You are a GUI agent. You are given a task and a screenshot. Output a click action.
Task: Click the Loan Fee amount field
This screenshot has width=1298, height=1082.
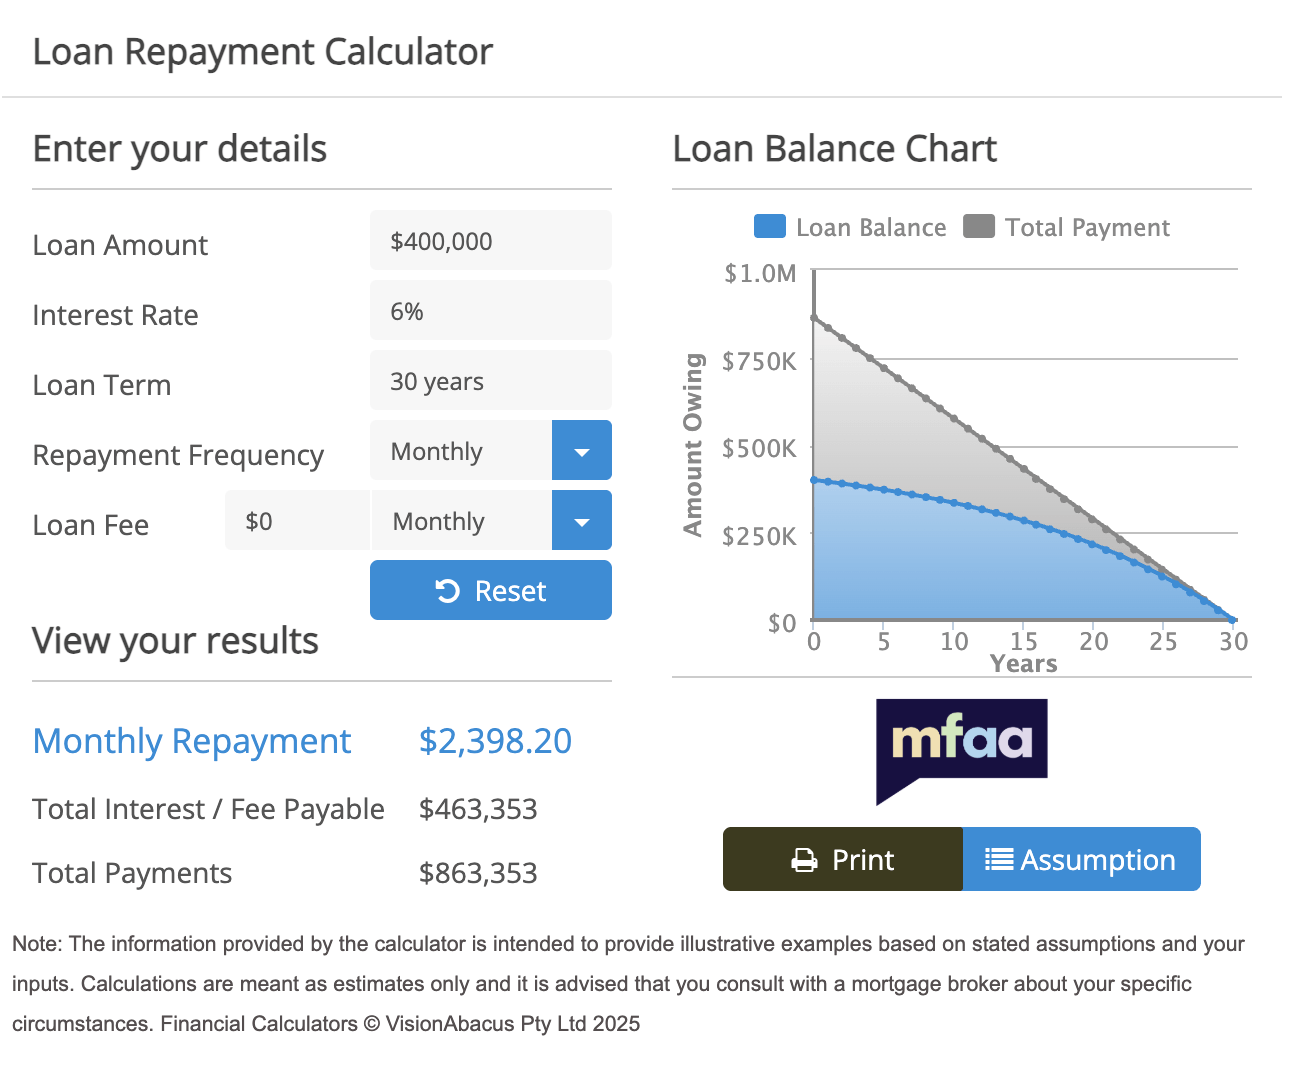297,521
